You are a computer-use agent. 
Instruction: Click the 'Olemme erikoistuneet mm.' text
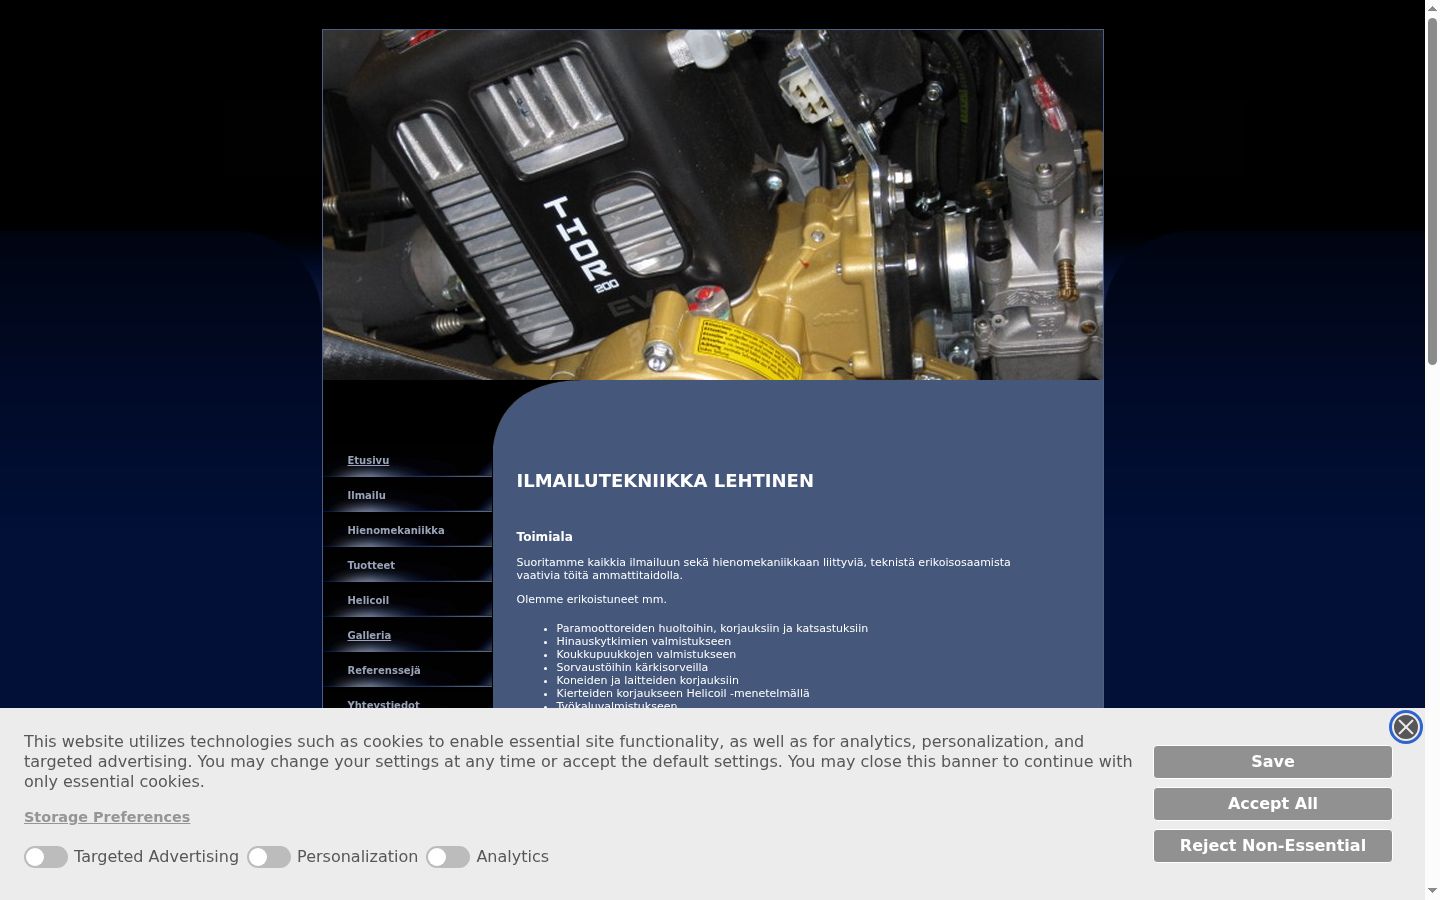[x=591, y=600]
